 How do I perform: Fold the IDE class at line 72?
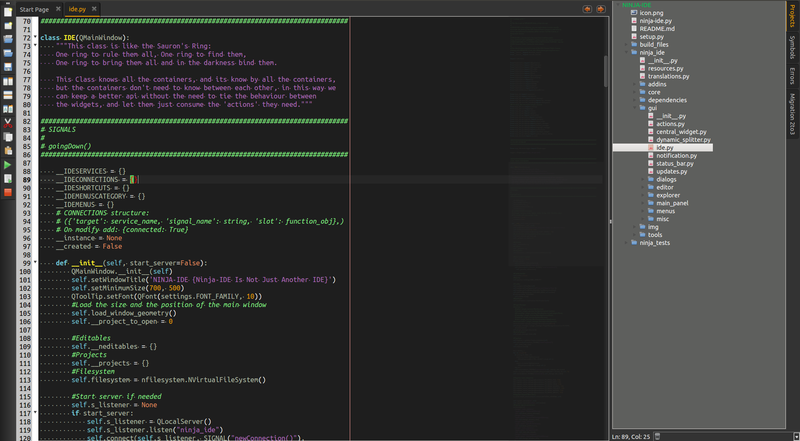click(37, 37)
